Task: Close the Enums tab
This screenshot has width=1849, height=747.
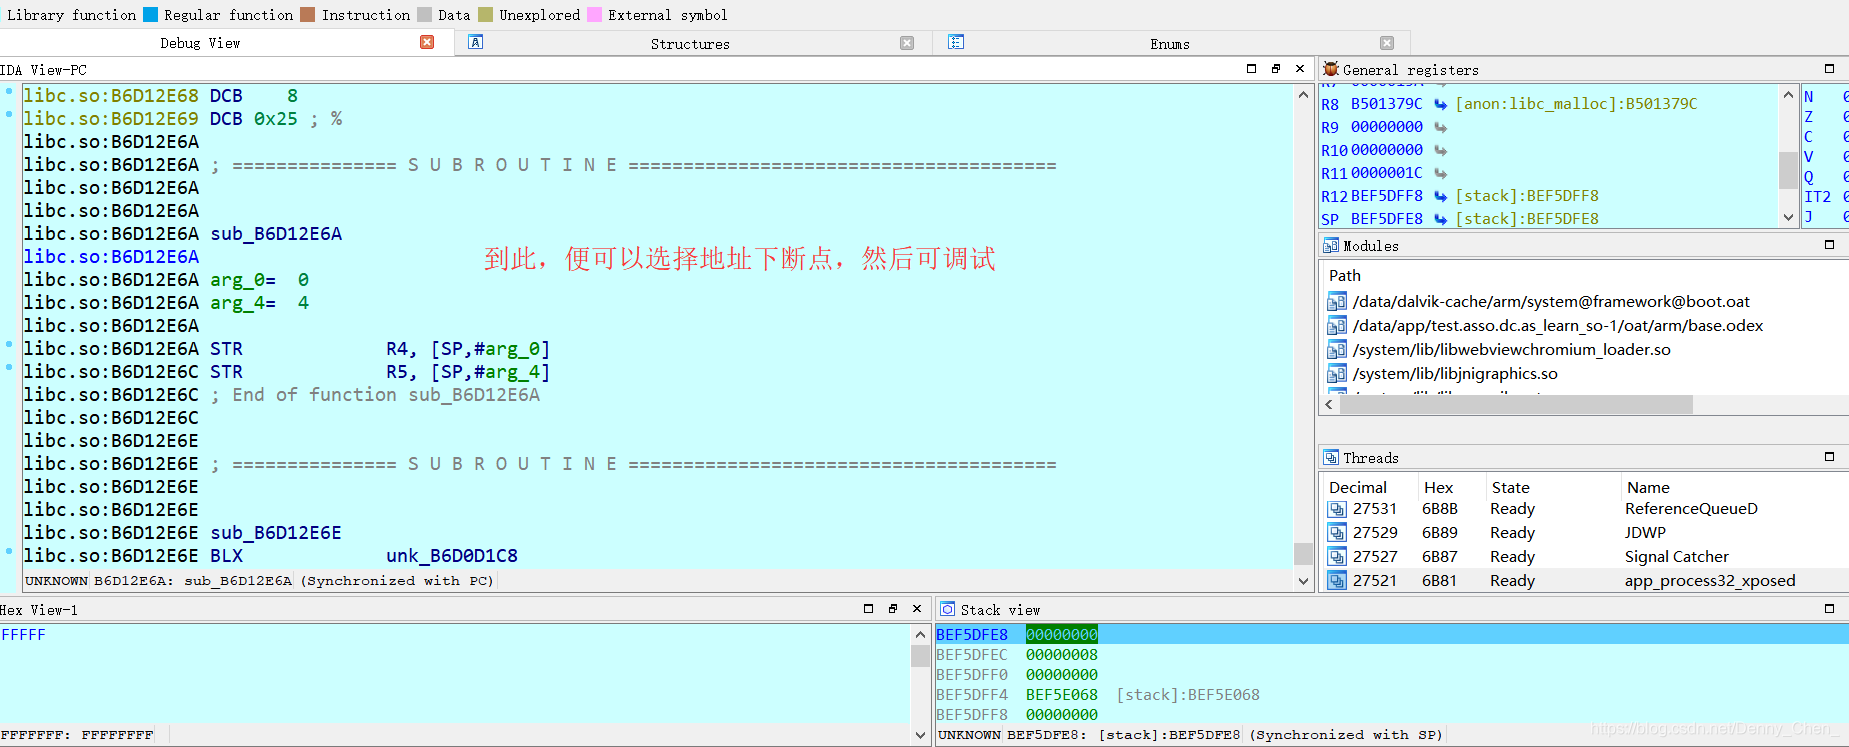Action: pos(1387,43)
